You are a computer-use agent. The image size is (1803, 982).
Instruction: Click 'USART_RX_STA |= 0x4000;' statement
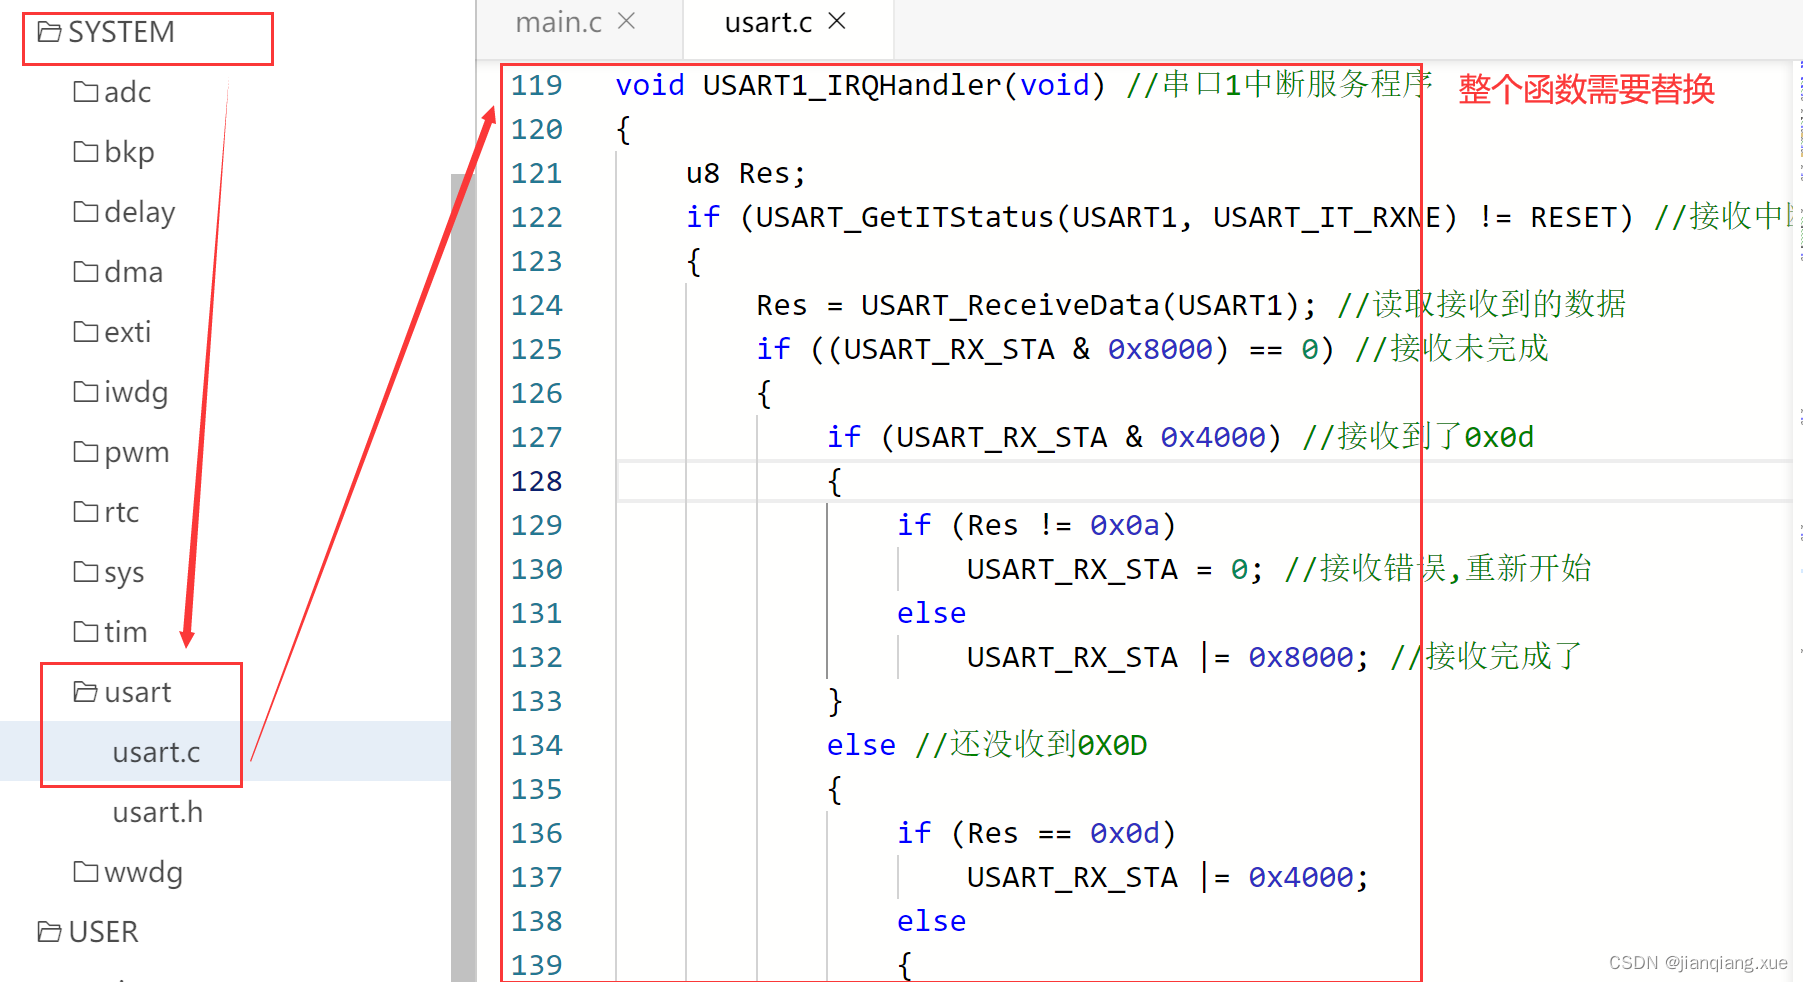pyautogui.click(x=1168, y=878)
